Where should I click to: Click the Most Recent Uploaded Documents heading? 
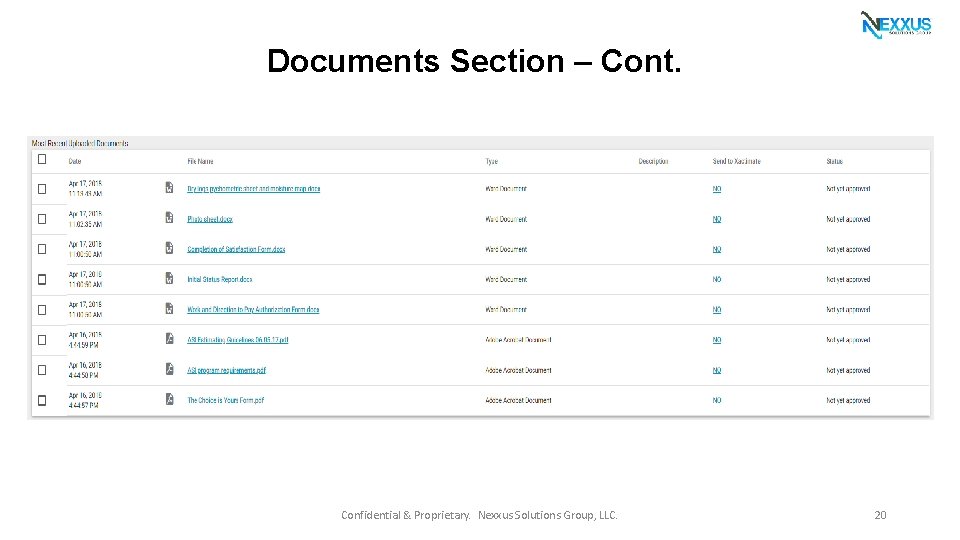(80, 143)
